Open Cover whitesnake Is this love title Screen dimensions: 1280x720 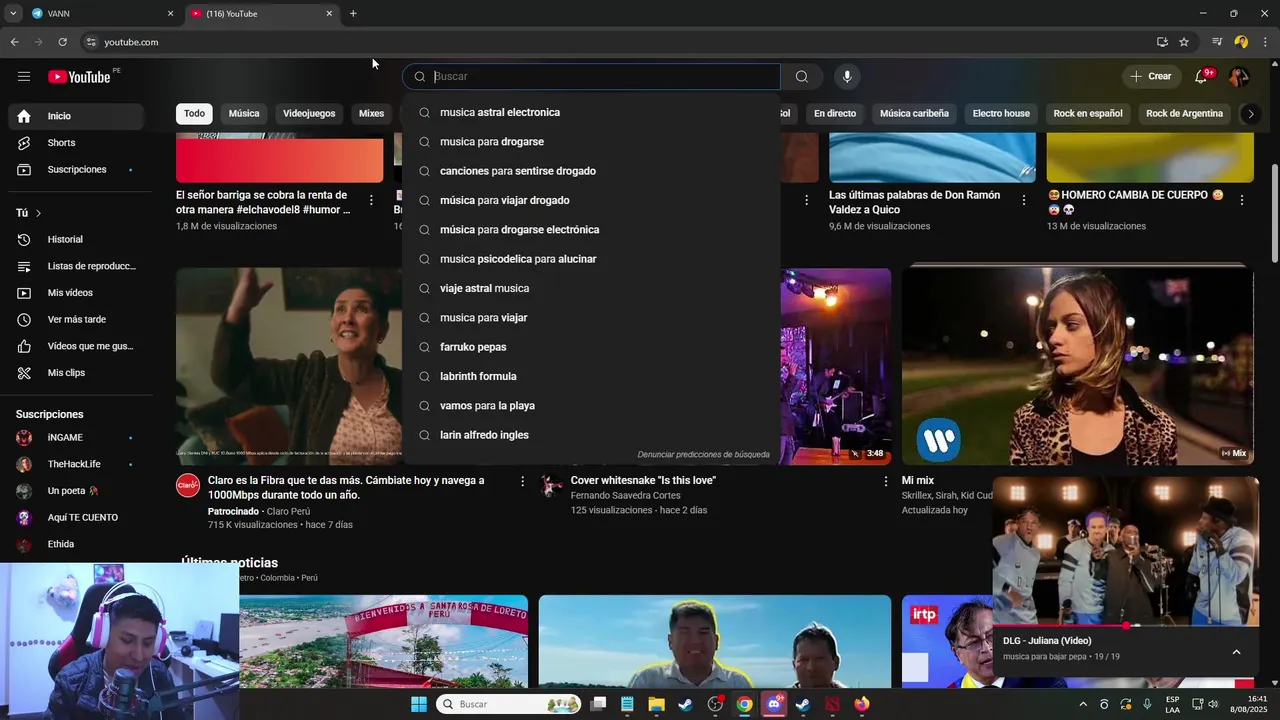coord(643,481)
